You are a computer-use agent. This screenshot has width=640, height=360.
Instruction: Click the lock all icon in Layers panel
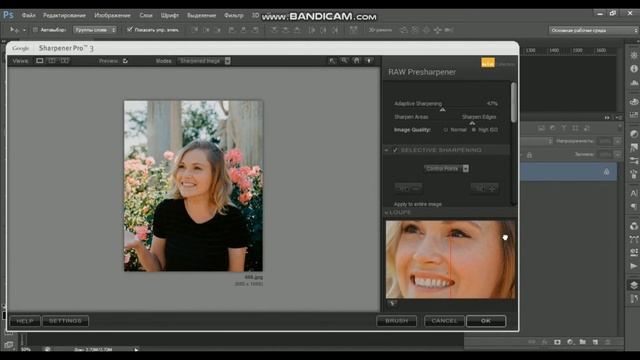coord(529,155)
